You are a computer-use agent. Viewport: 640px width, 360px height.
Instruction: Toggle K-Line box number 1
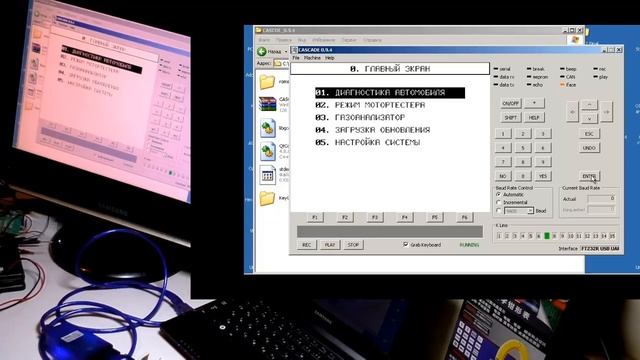tap(499, 236)
